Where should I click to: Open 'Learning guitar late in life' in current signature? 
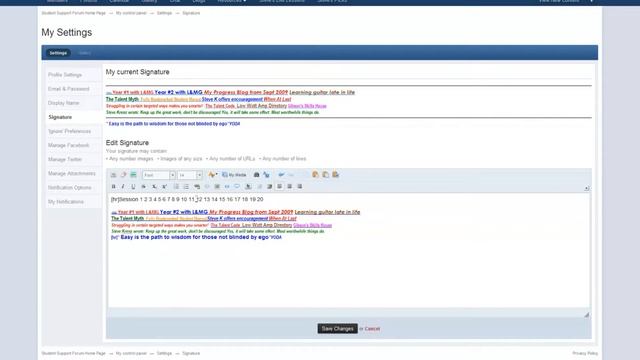[322, 92]
